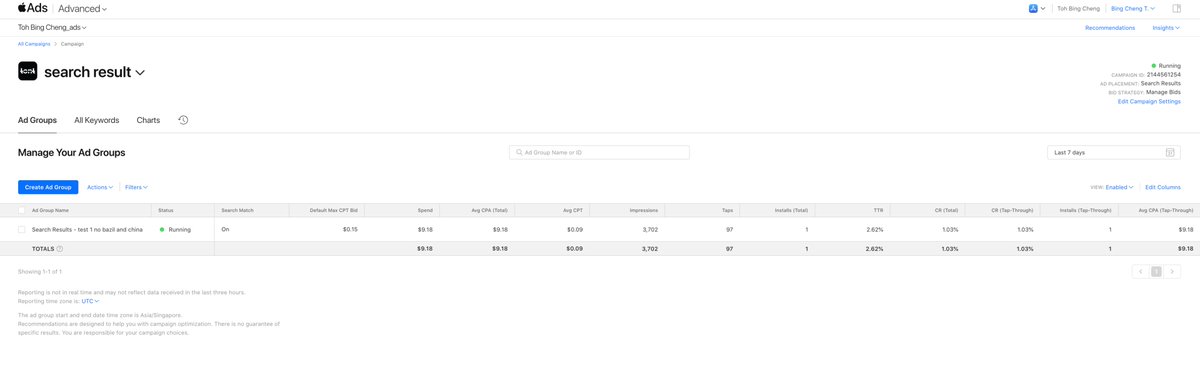This screenshot has width=1200, height=391.
Task: Click the App Store app icon
Action: pyautogui.click(x=1034, y=8)
